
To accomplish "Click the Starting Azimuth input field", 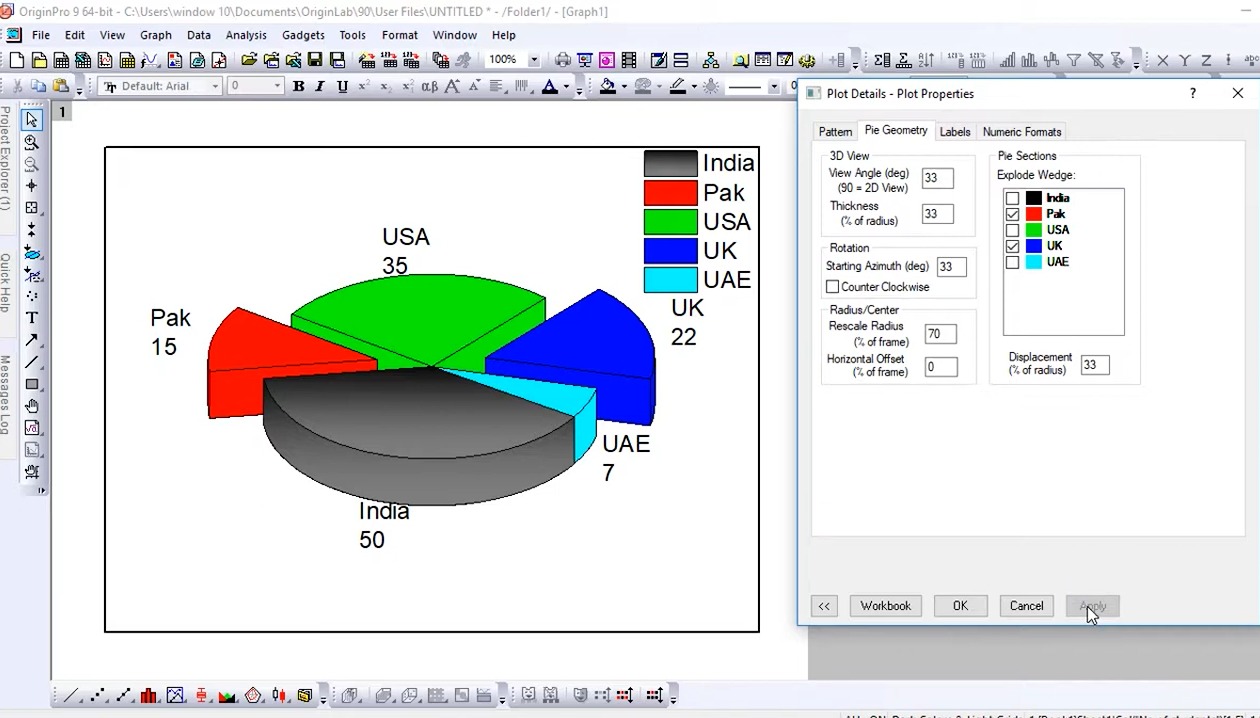I will (951, 267).
